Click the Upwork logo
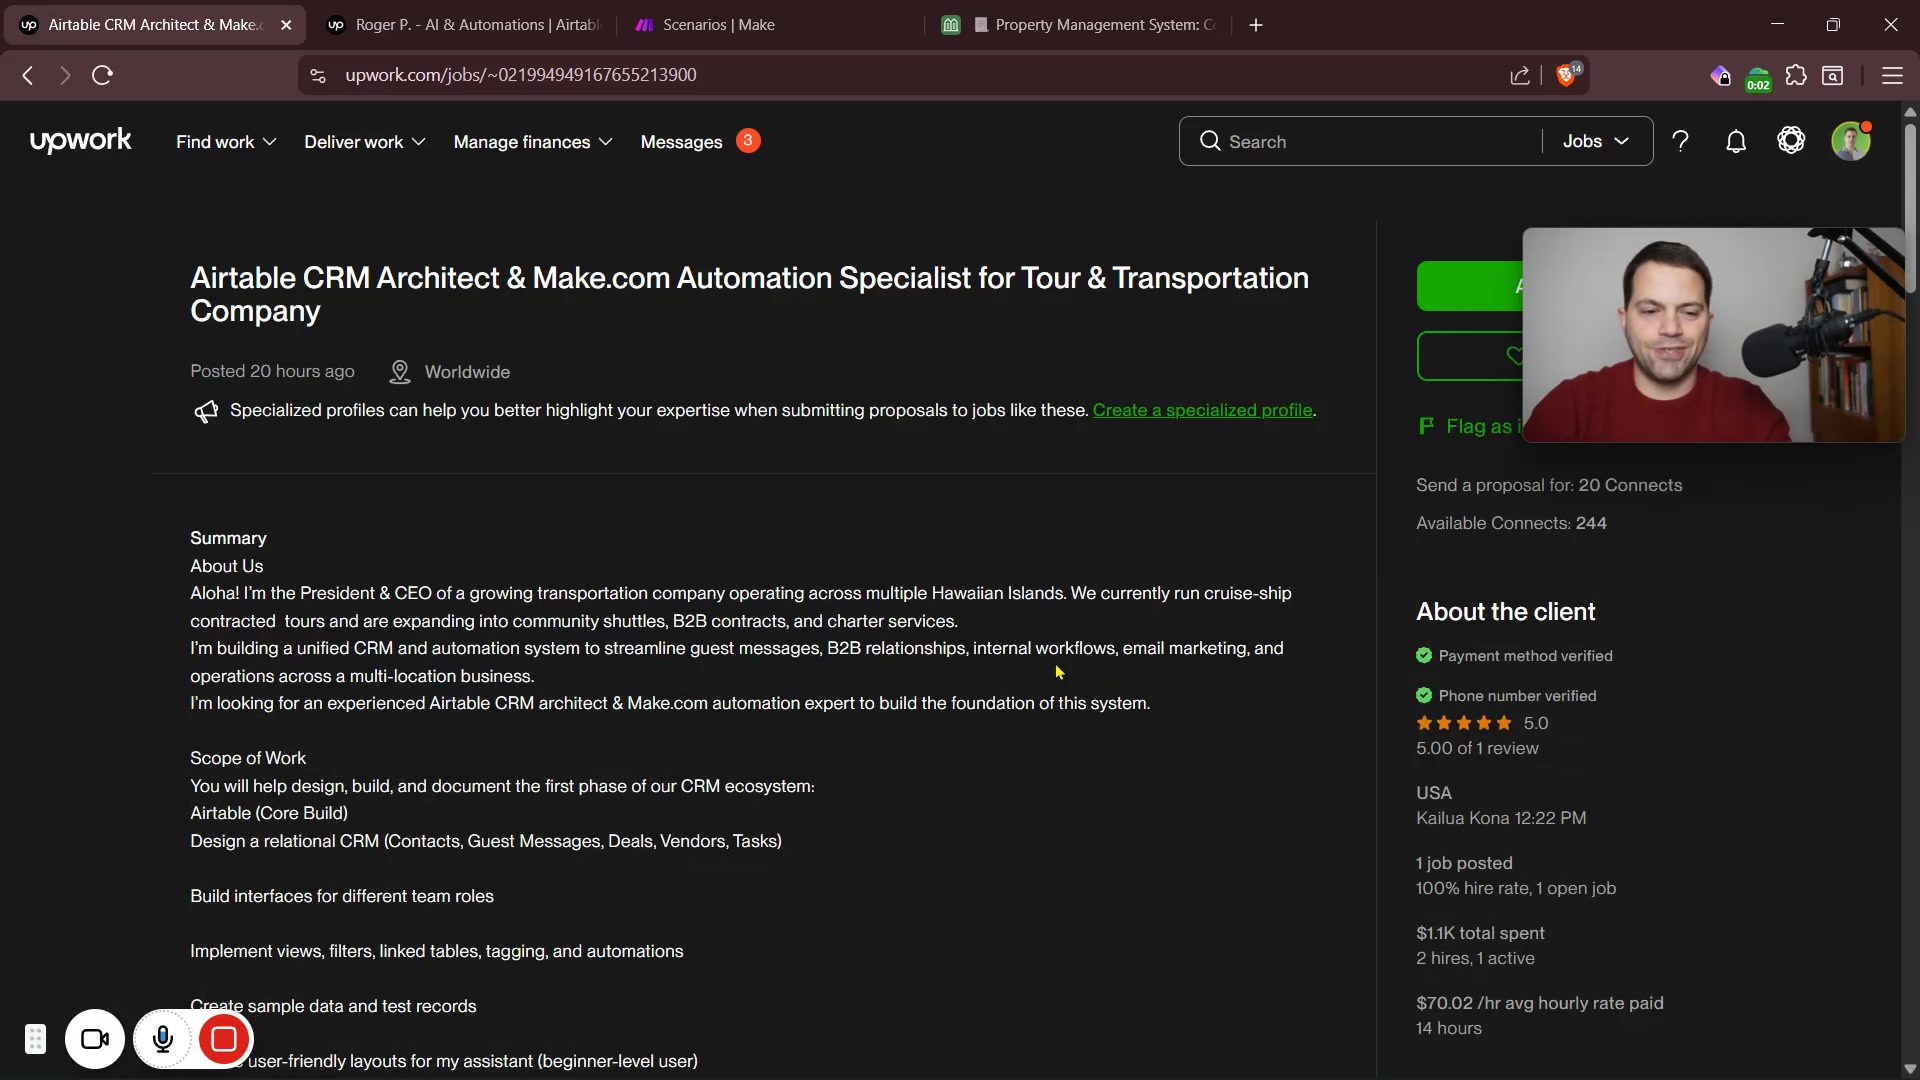 coord(80,141)
